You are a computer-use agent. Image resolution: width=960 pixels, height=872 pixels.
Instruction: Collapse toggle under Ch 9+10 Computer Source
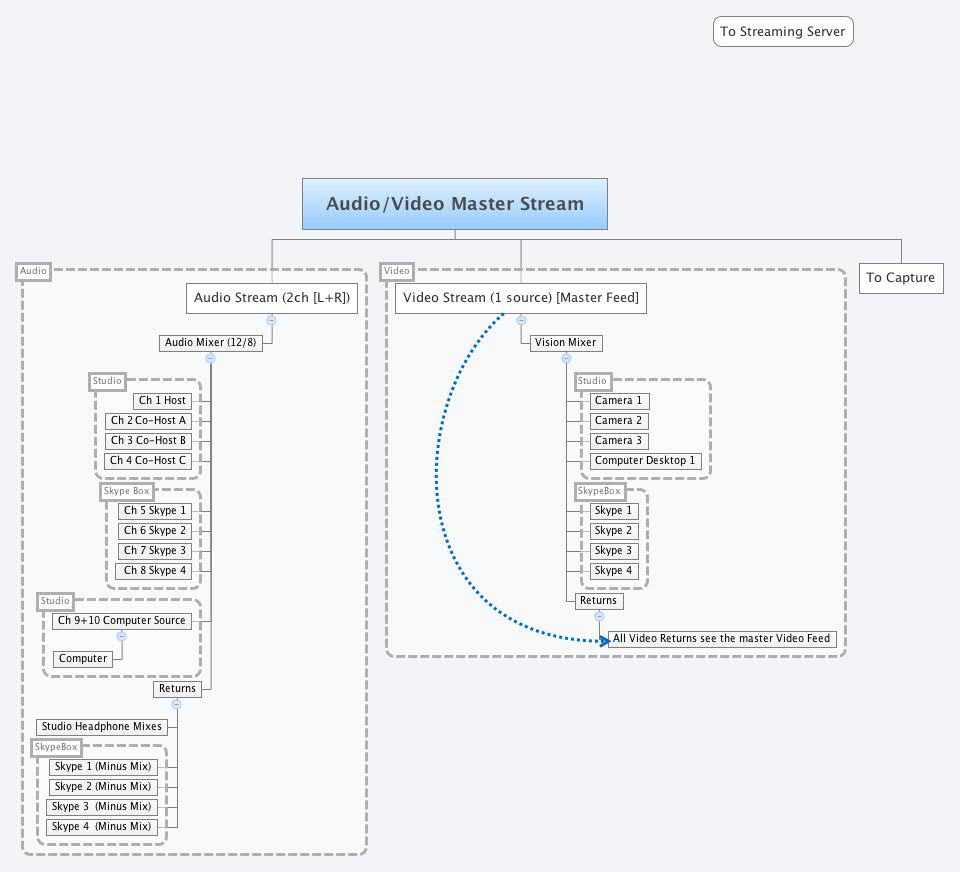(121, 637)
